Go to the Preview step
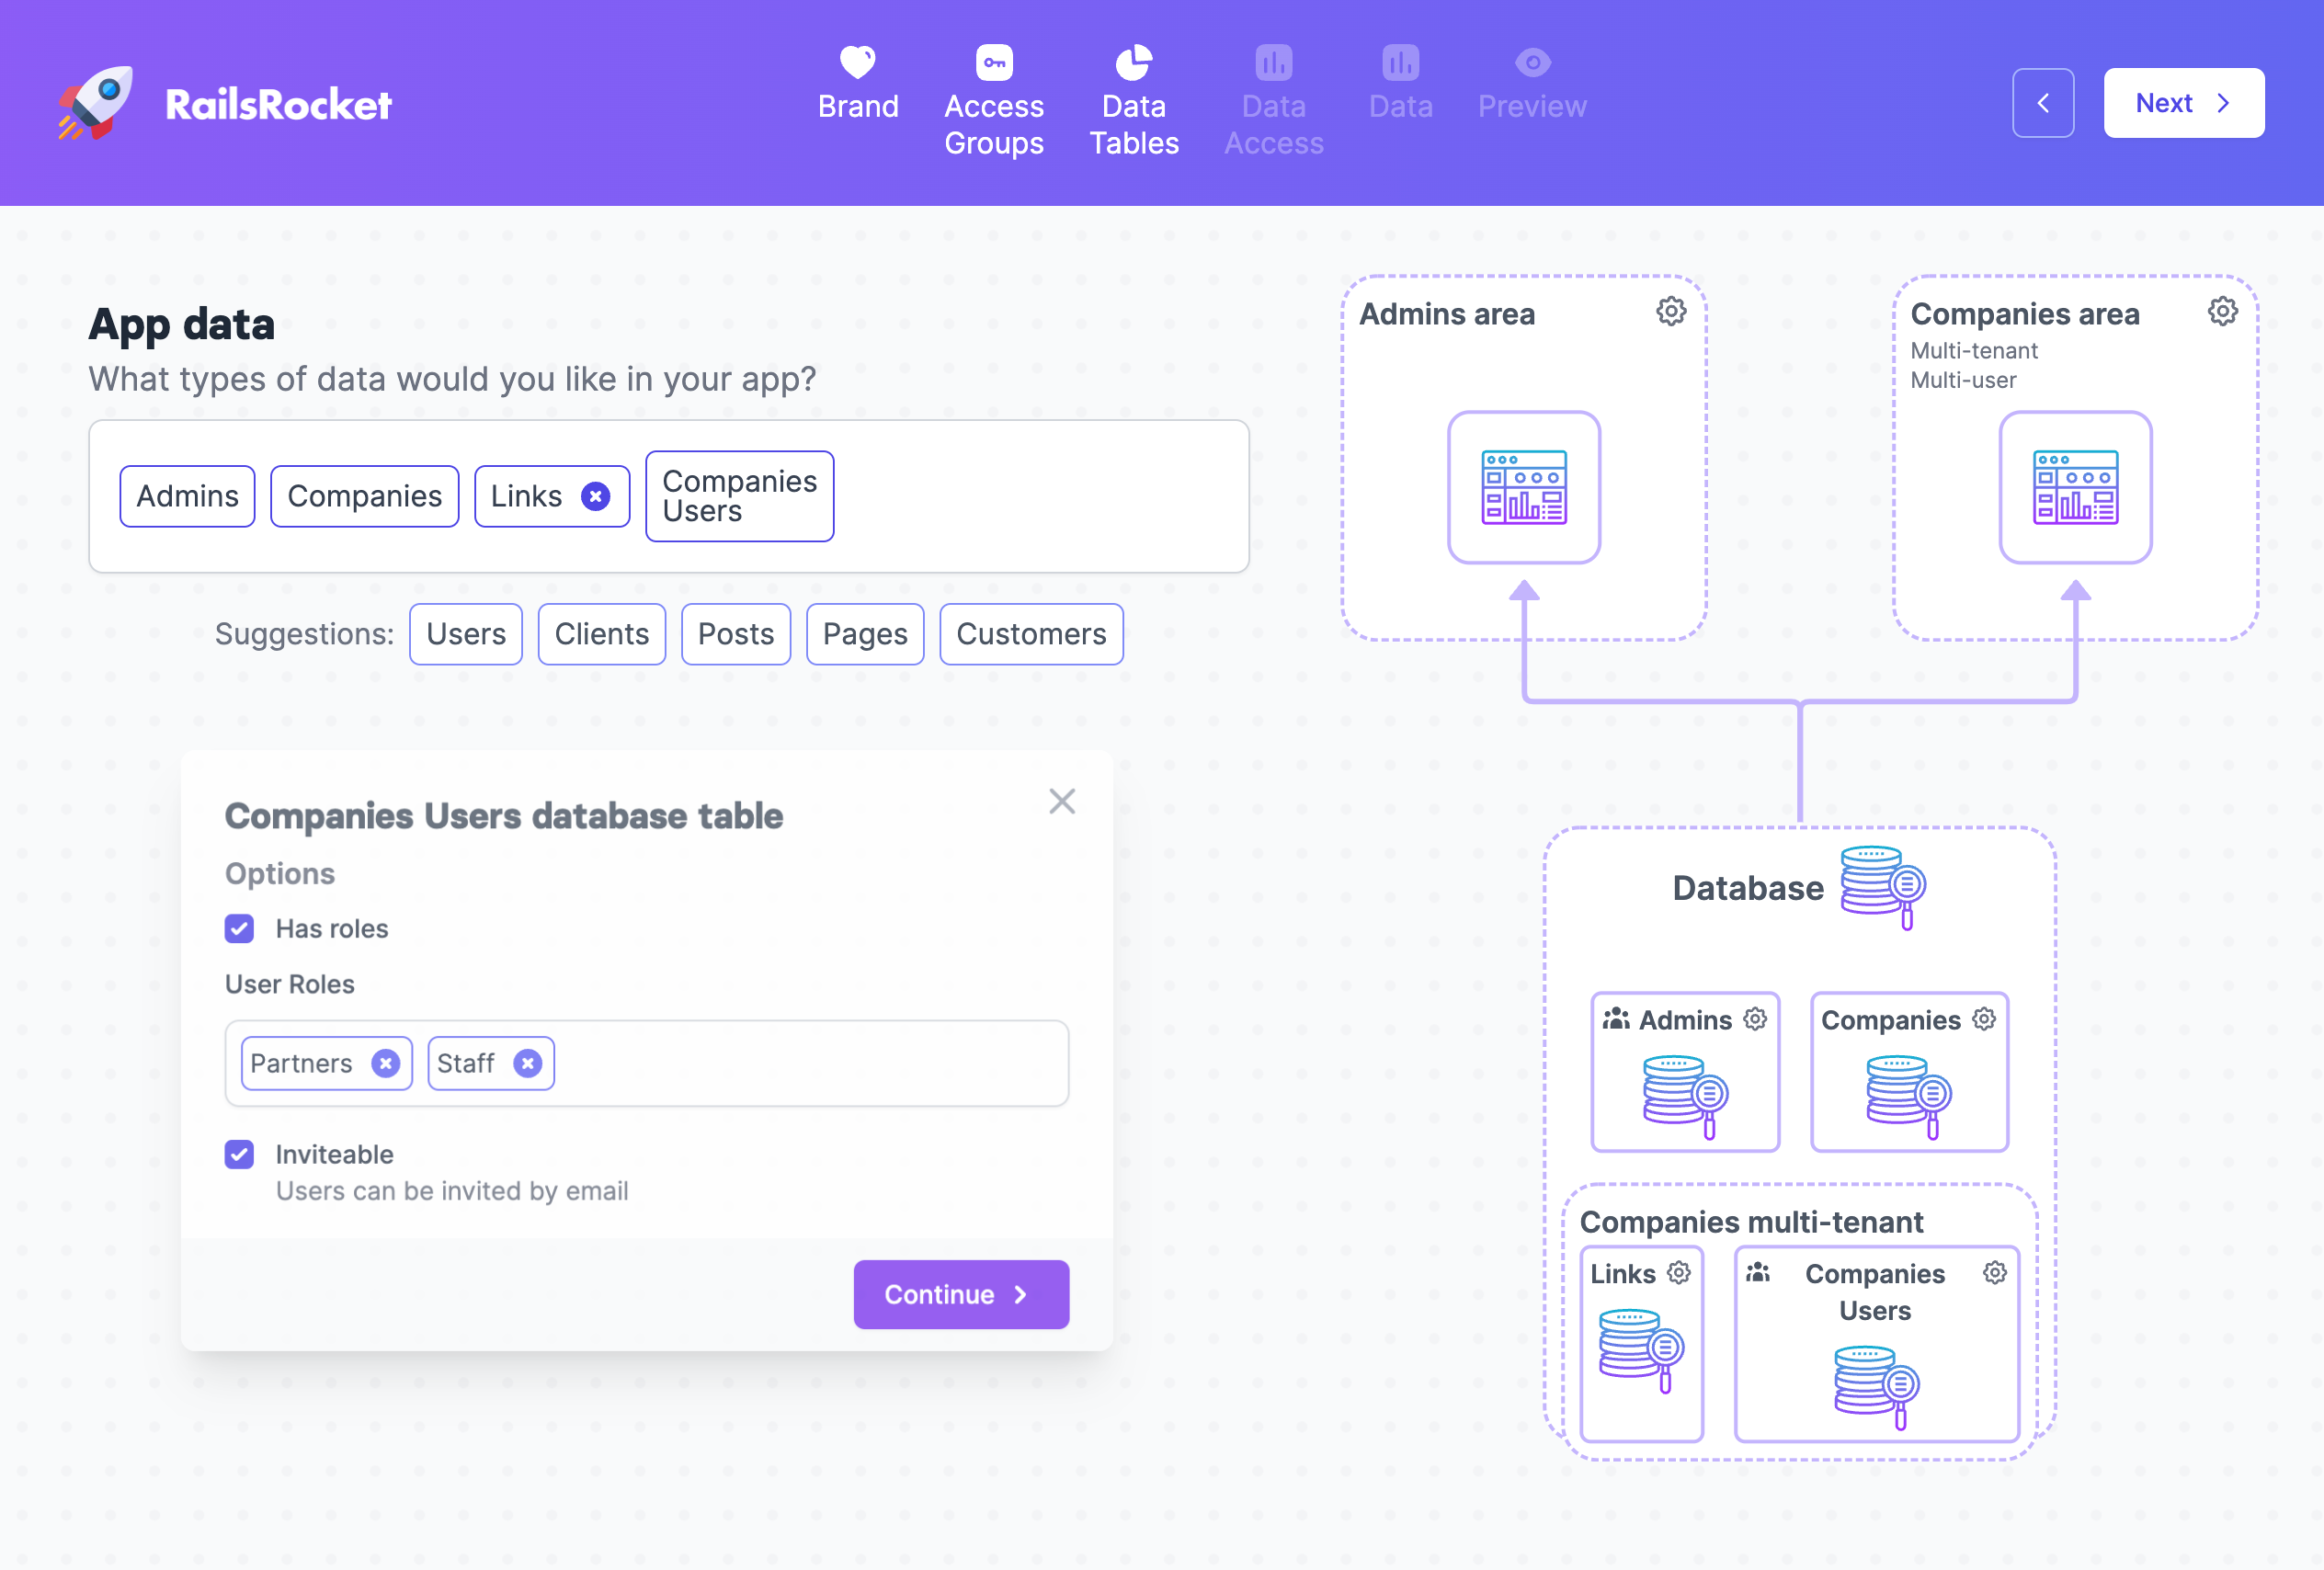This screenshot has width=2324, height=1570. 1532,84
